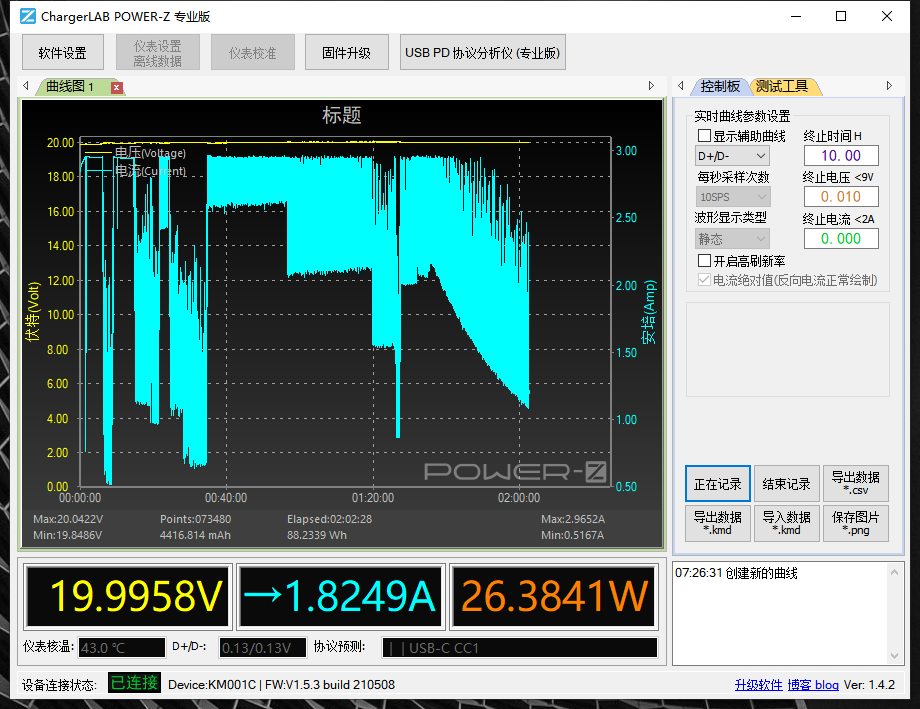Switch to the 曲线图 1 tab
Viewport: 920px width, 709px height.
pyautogui.click(x=70, y=87)
